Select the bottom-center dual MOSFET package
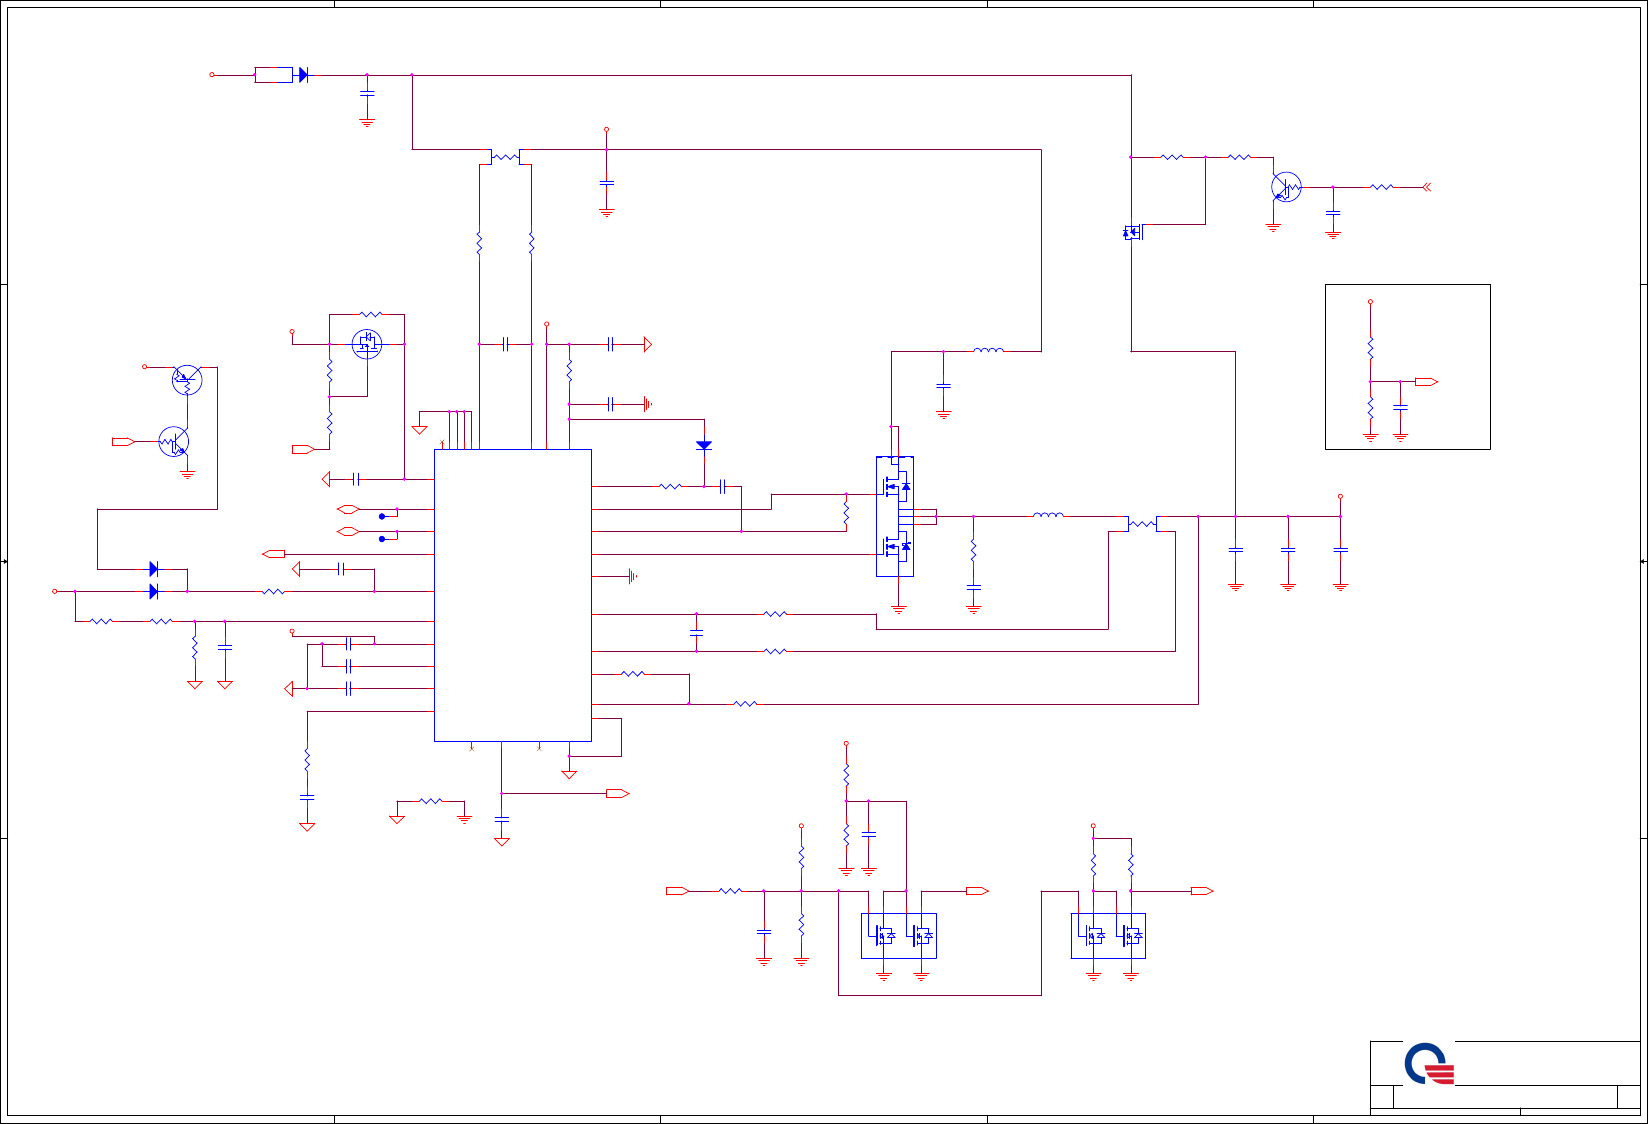 [x=899, y=936]
